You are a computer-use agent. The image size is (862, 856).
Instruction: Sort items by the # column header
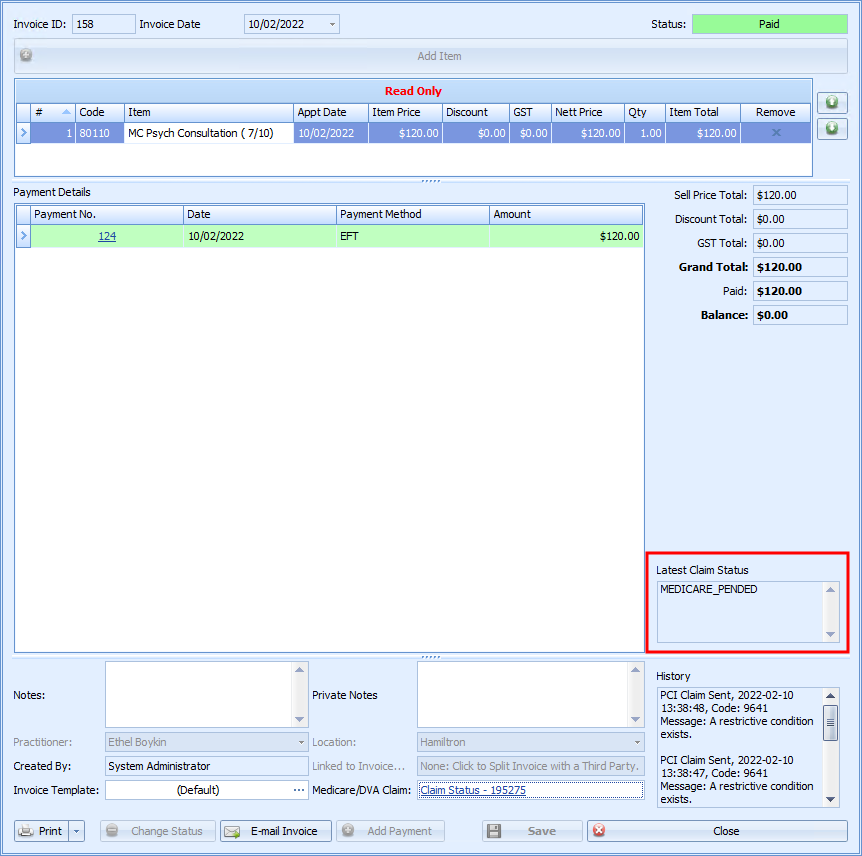(52, 112)
